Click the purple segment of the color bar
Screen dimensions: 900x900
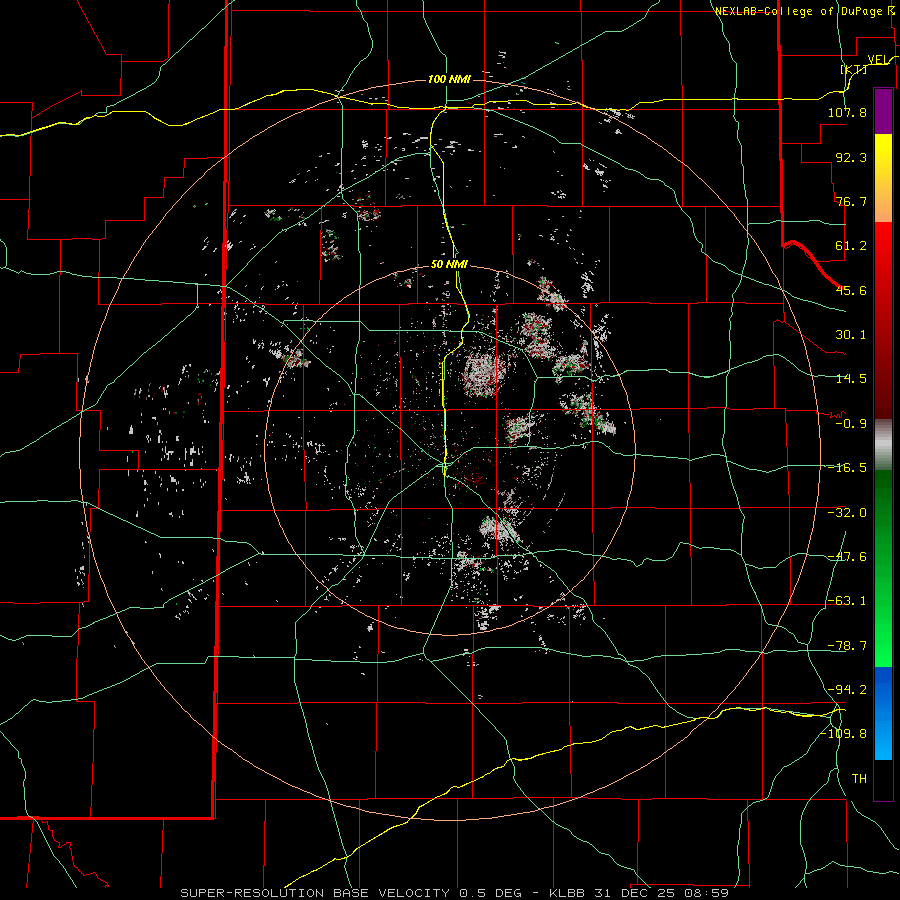[x=883, y=111]
